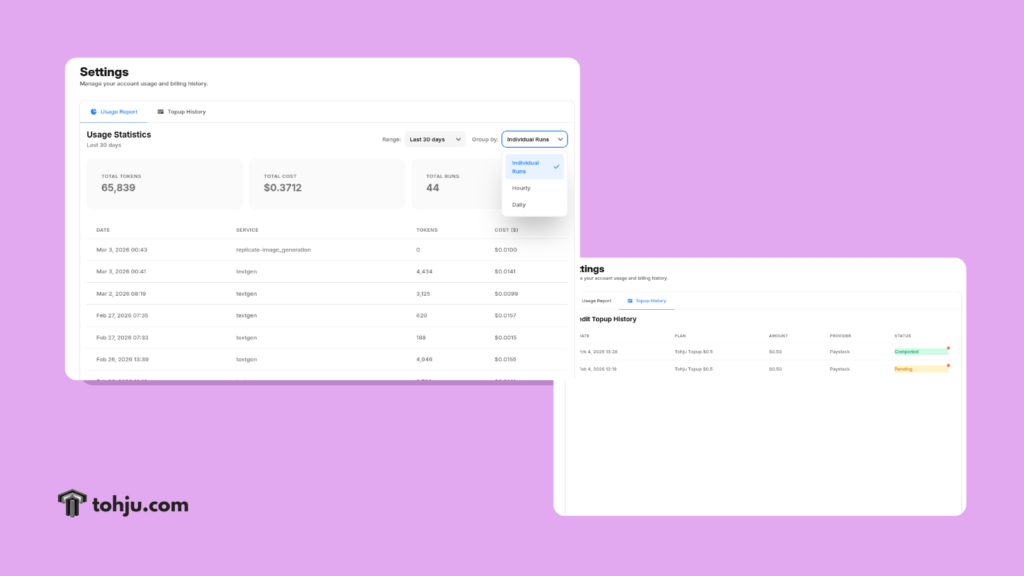Choose Individual Runs in the dropdown list
This screenshot has height=576, width=1024.
pos(526,167)
